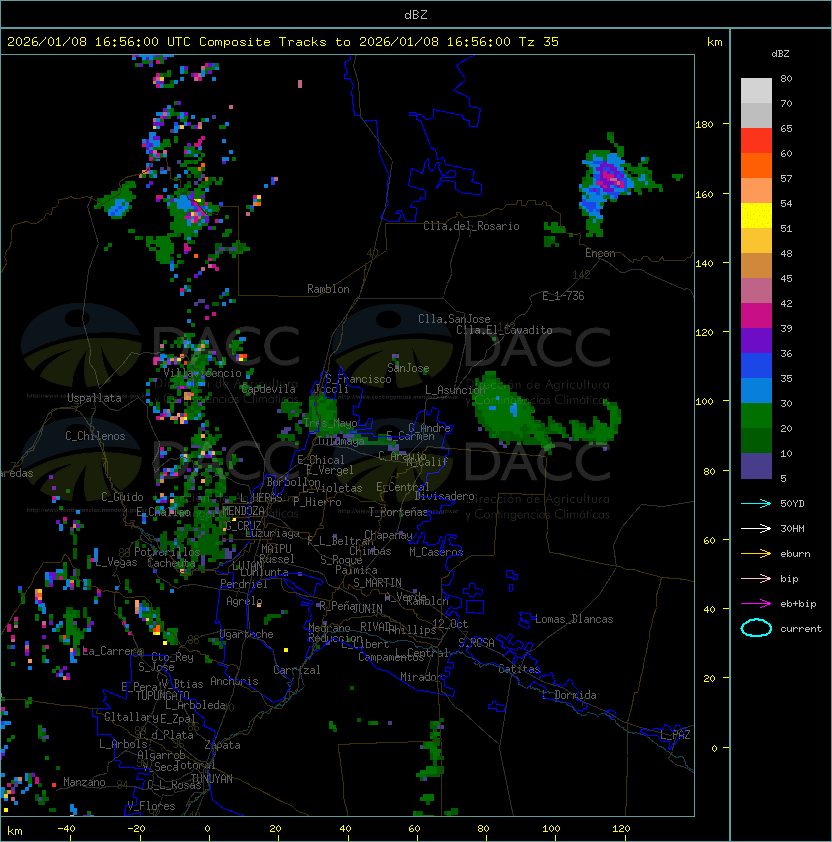This screenshot has width=832, height=842.
Task: Click the 'Divisadero' map label
Action: click(445, 496)
